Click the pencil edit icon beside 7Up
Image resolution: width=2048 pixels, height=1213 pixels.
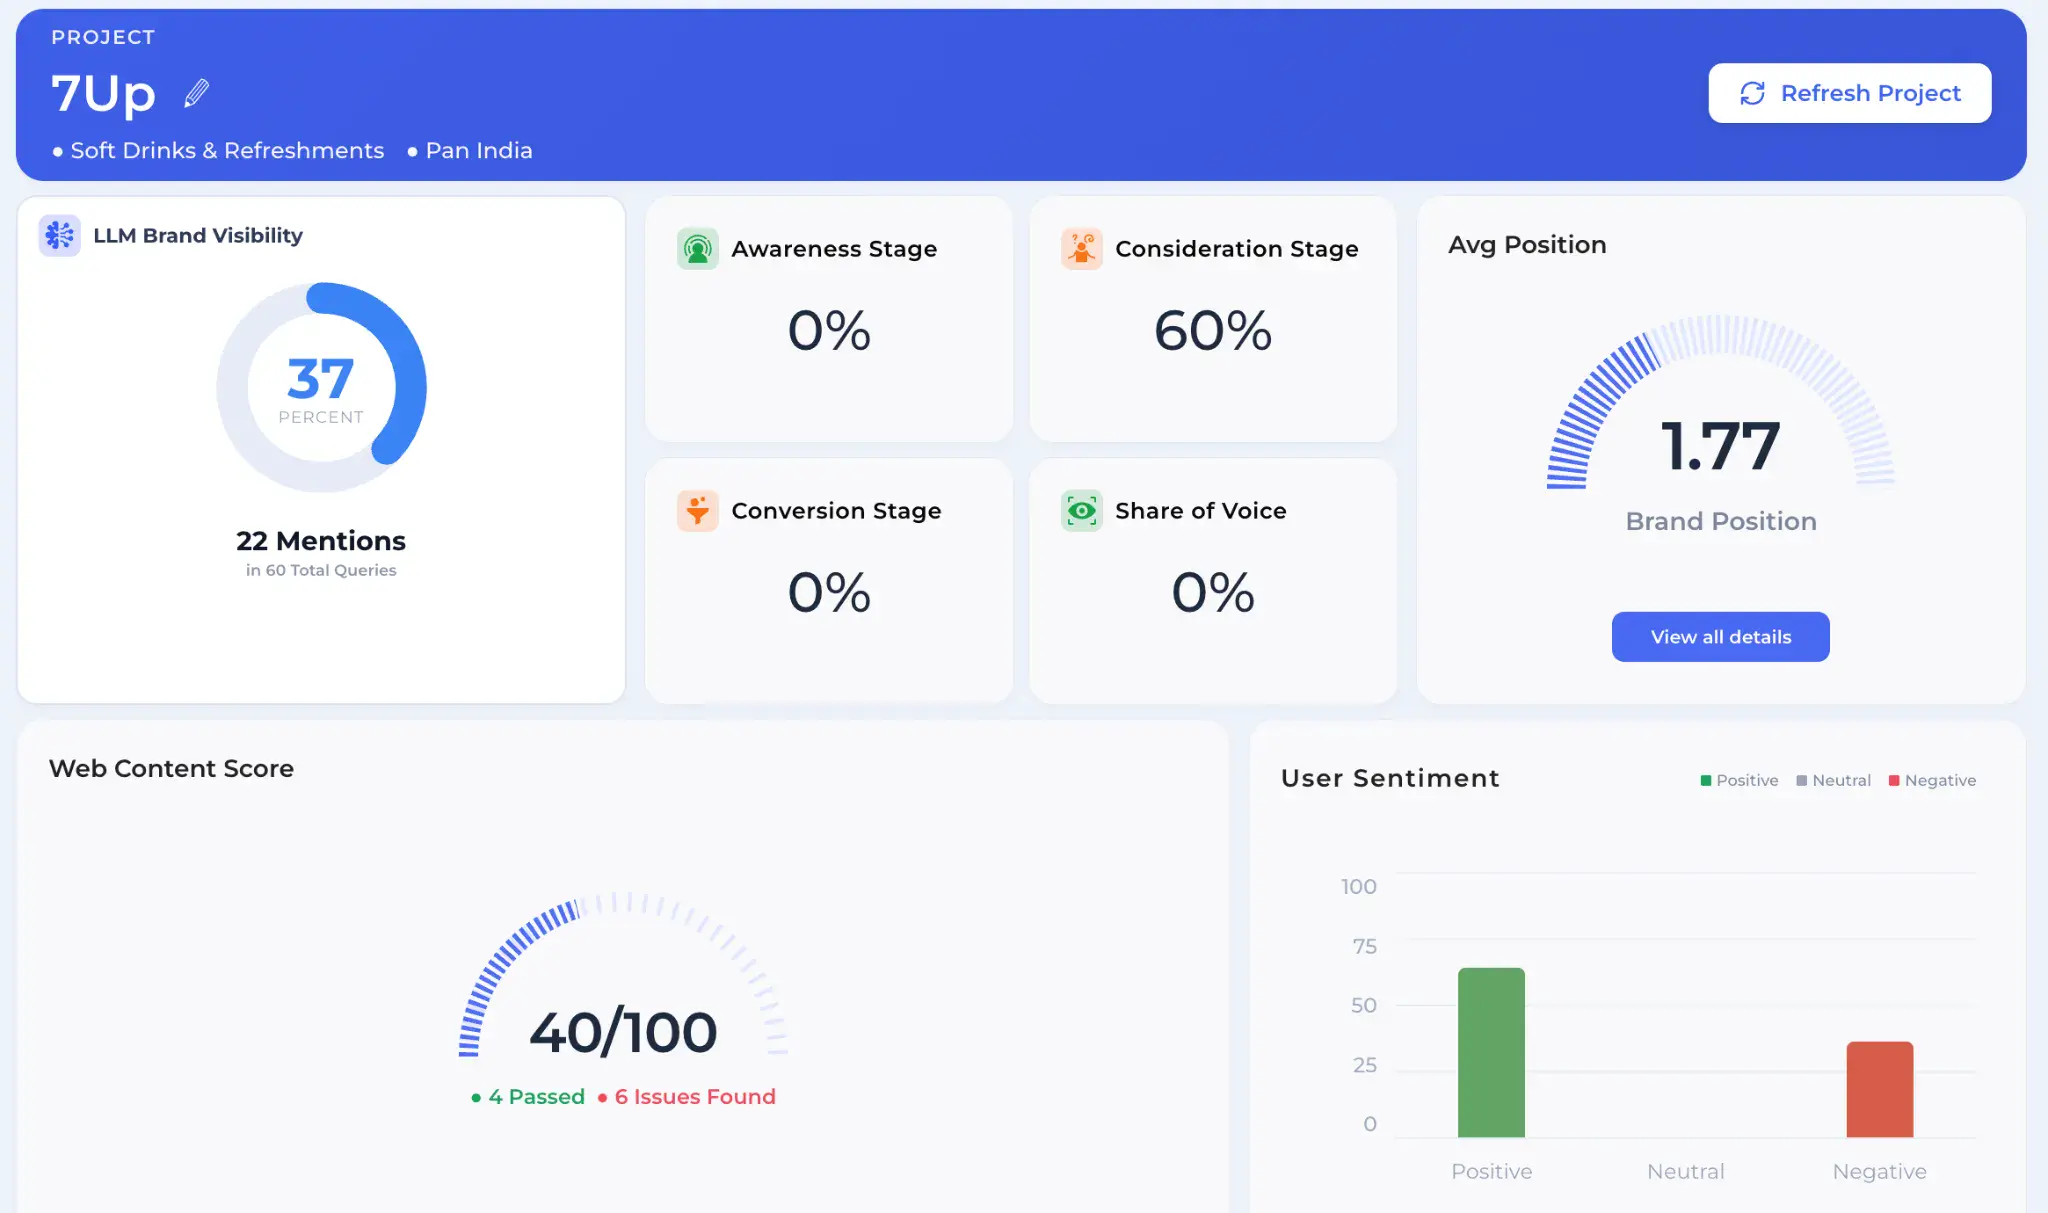(197, 93)
